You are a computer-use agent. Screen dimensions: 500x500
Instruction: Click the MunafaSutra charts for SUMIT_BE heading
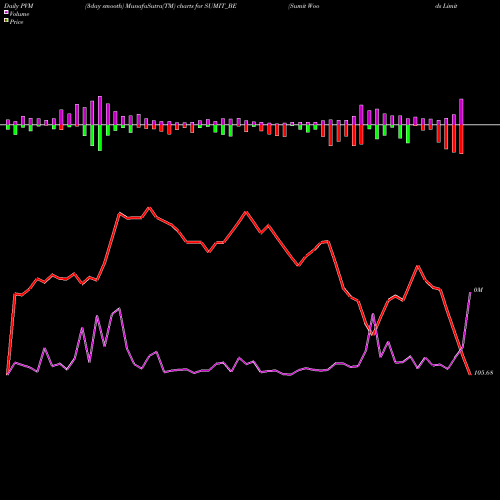coord(161,6)
